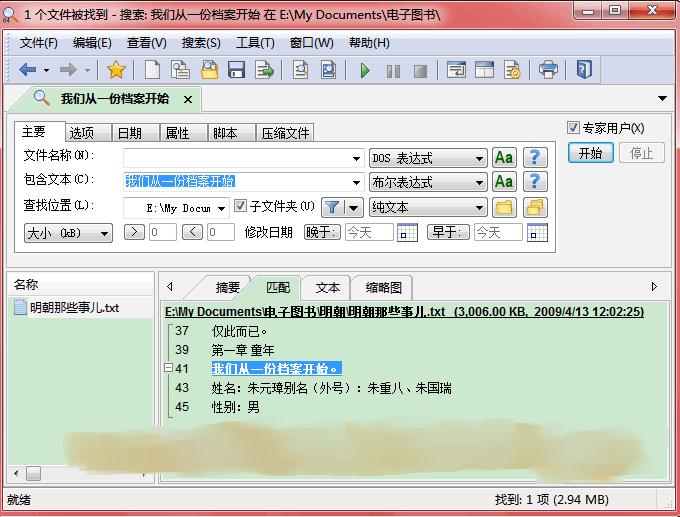
Task: Switch to the 脚本 tab
Action: pyautogui.click(x=231, y=133)
